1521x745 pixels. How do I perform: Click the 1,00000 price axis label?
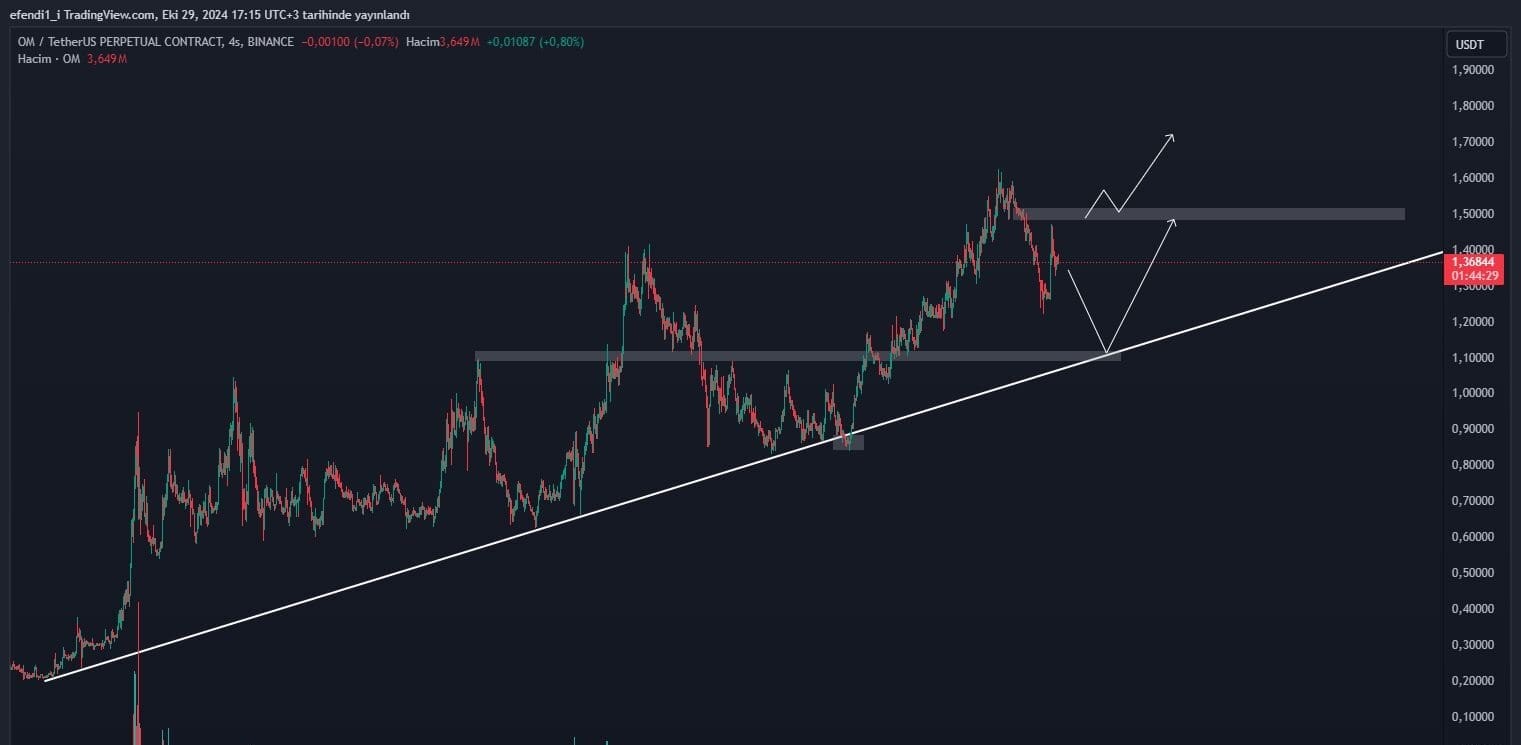click(x=1473, y=393)
